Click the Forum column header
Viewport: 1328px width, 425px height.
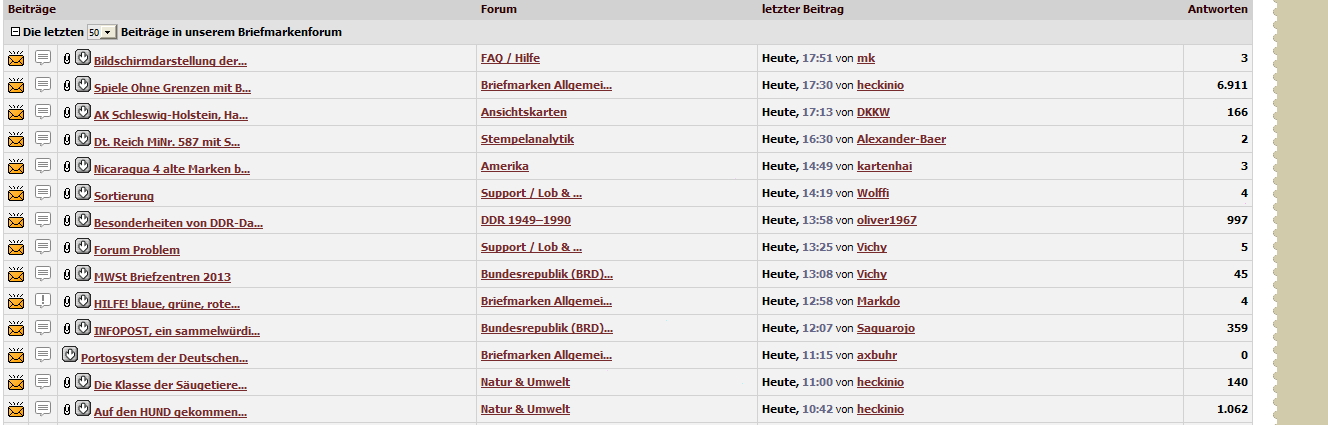click(499, 9)
